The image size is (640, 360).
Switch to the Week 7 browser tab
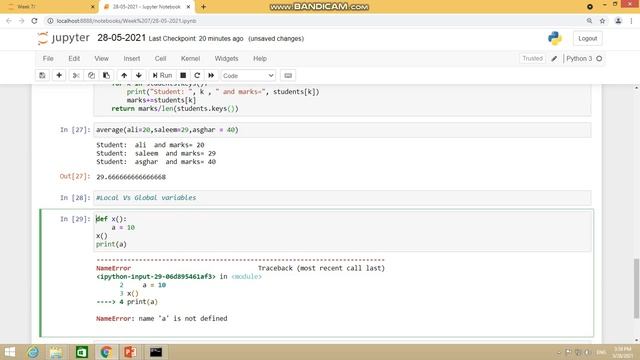coord(49,7)
